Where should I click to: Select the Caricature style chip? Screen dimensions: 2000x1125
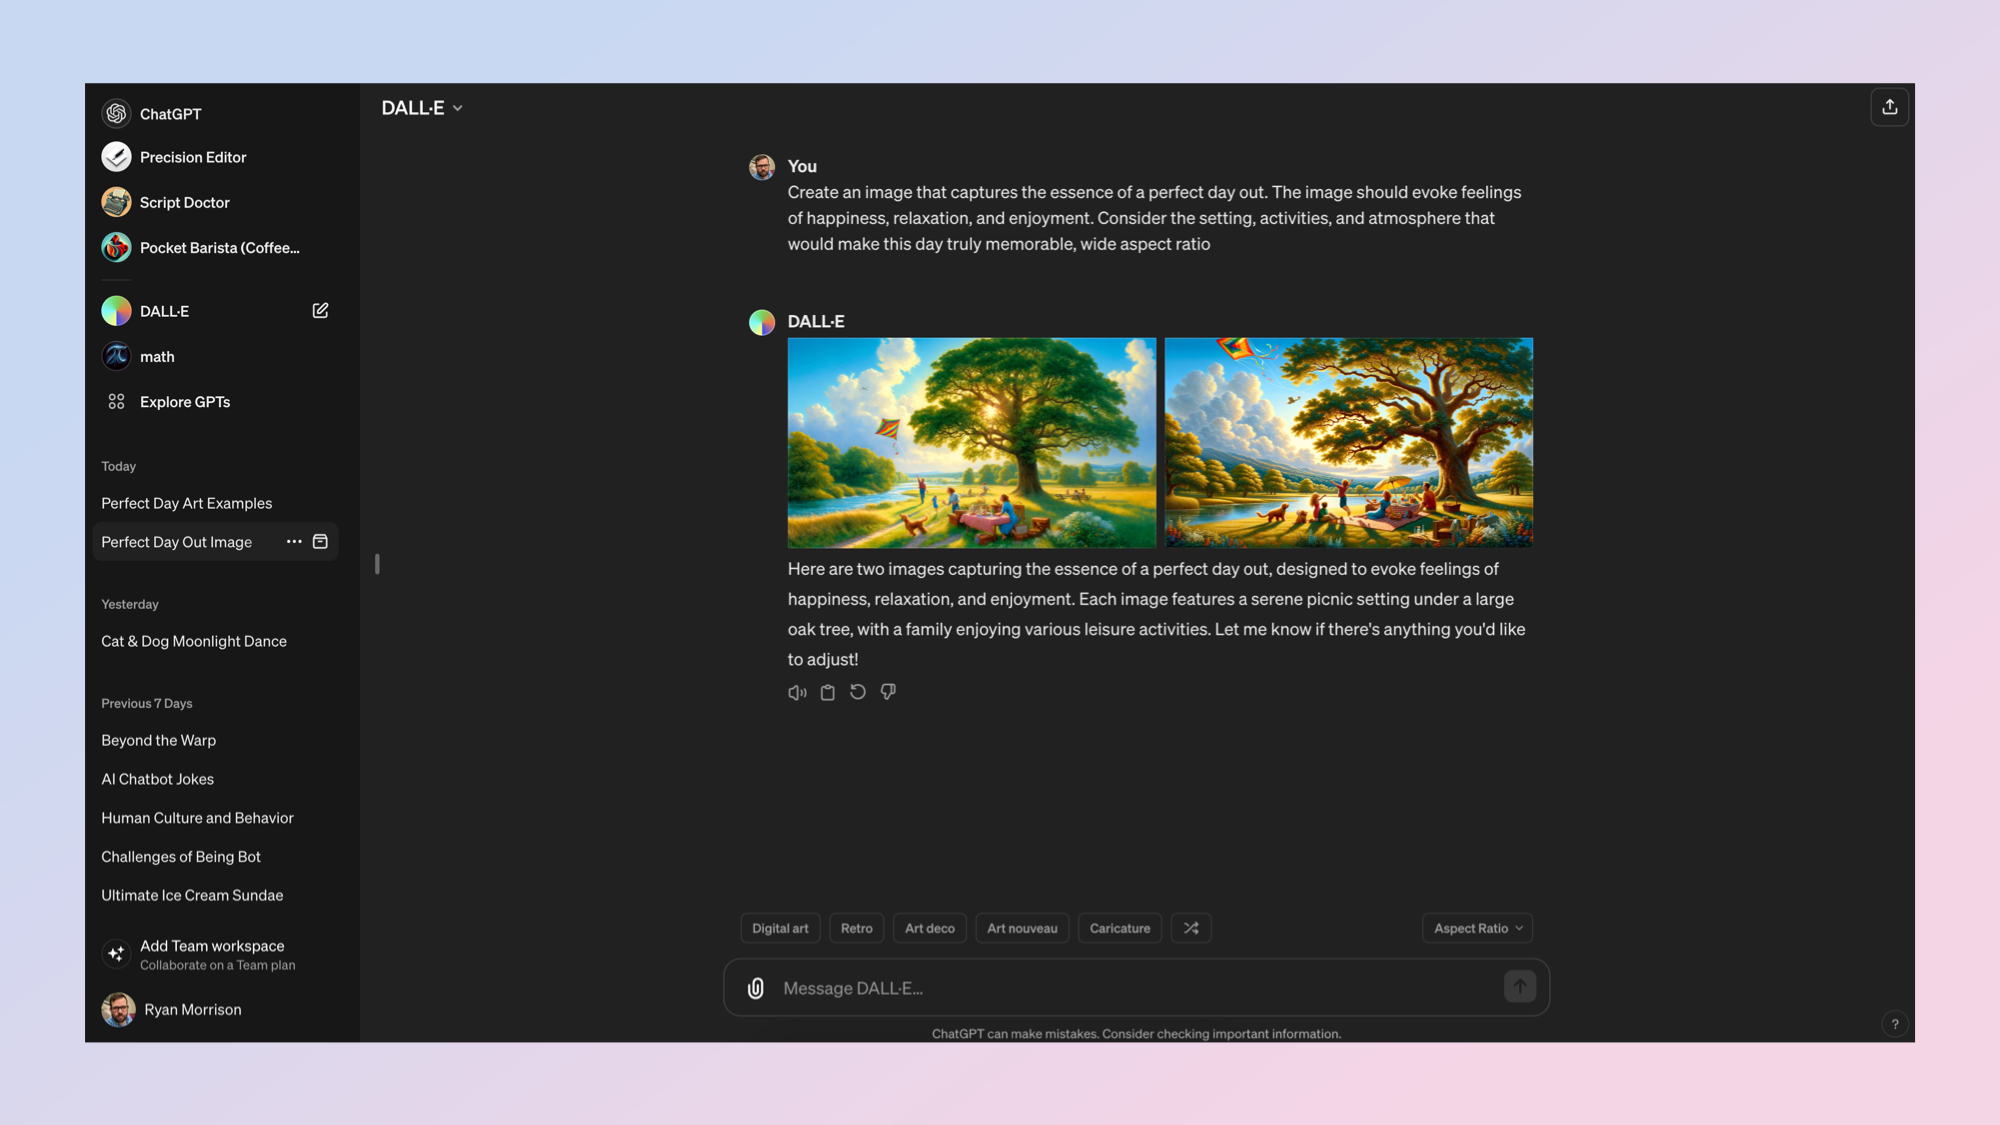tap(1119, 928)
